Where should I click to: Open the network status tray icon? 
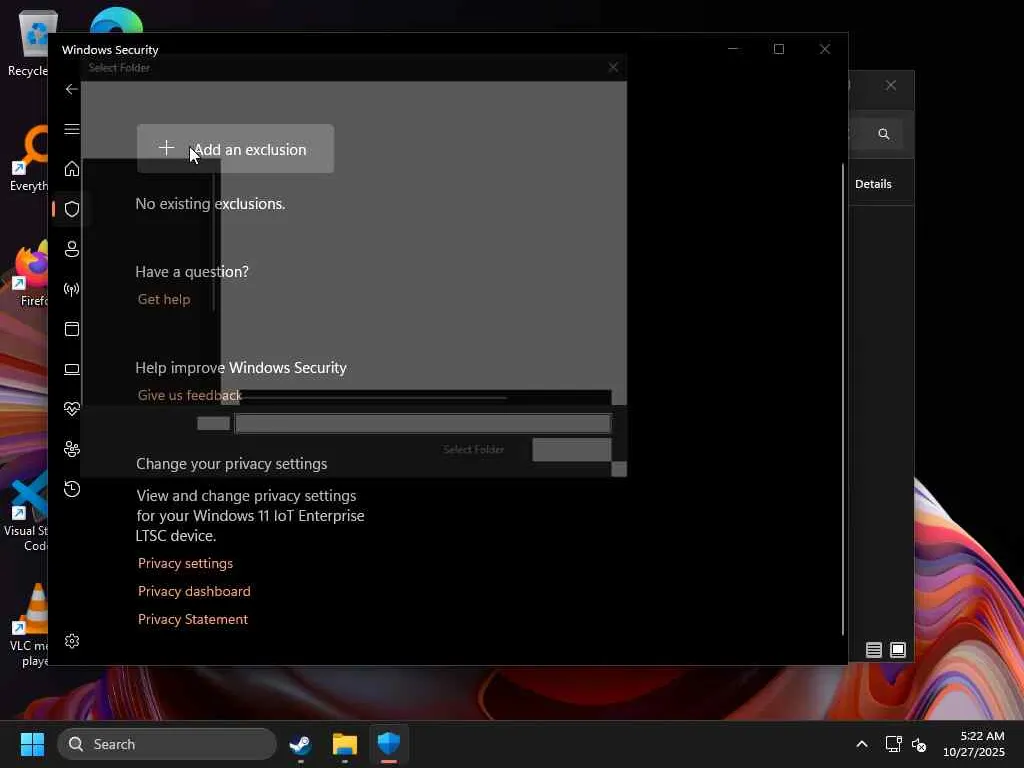(893, 744)
